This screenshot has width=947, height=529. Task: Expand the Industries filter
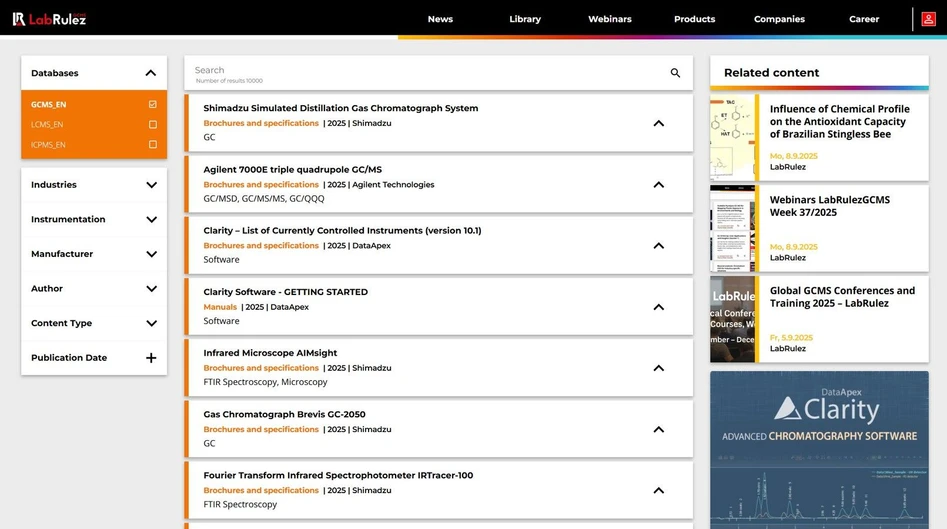click(x=151, y=185)
